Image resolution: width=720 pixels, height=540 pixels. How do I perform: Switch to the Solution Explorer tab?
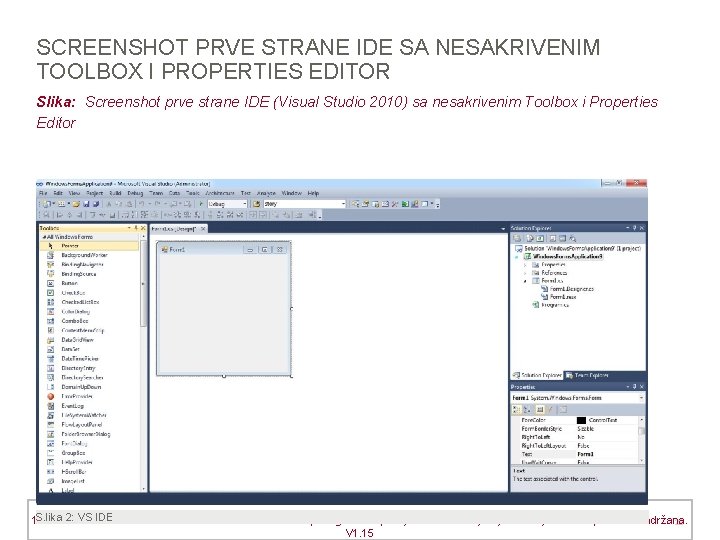coord(537,375)
